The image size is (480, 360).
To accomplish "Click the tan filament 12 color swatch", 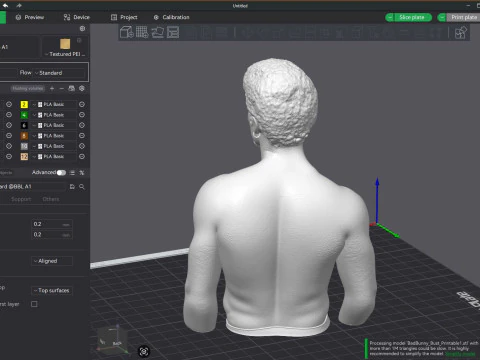I will pyautogui.click(x=24, y=156).
